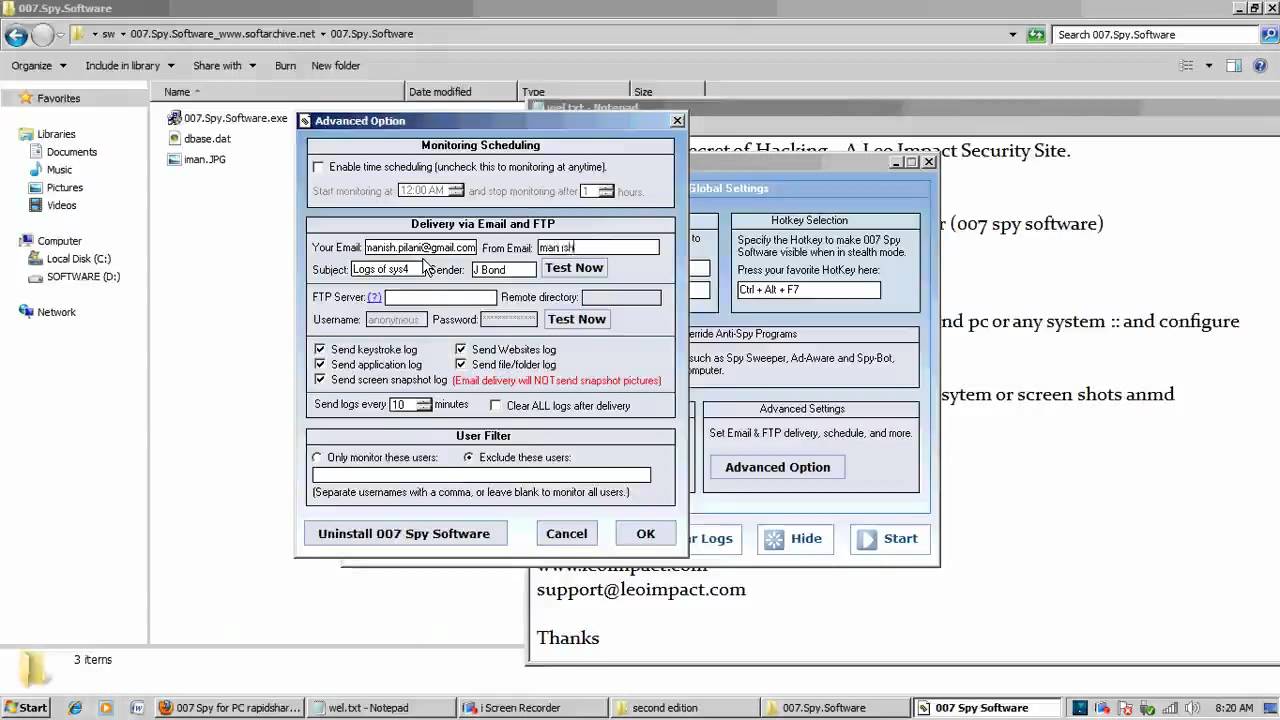Sort by Date modified column header
This screenshot has width=1280, height=720.
[463, 92]
